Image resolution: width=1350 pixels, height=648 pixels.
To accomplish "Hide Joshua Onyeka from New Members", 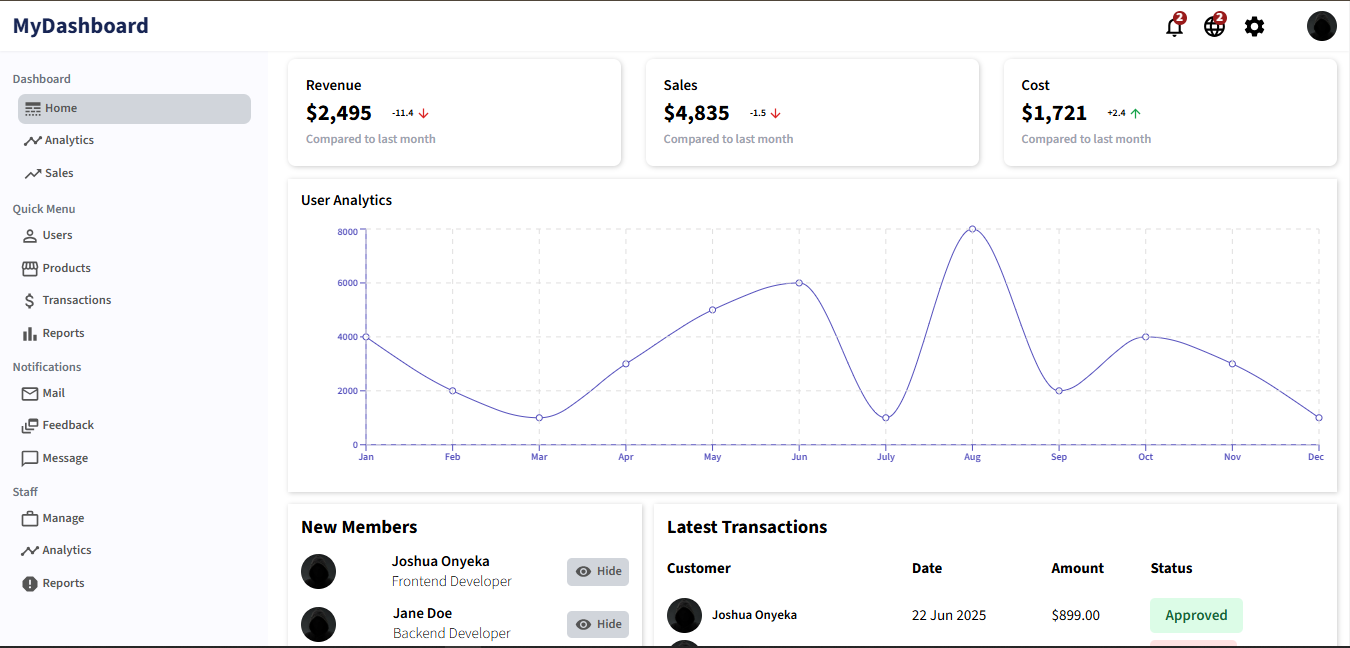I will click(597, 572).
